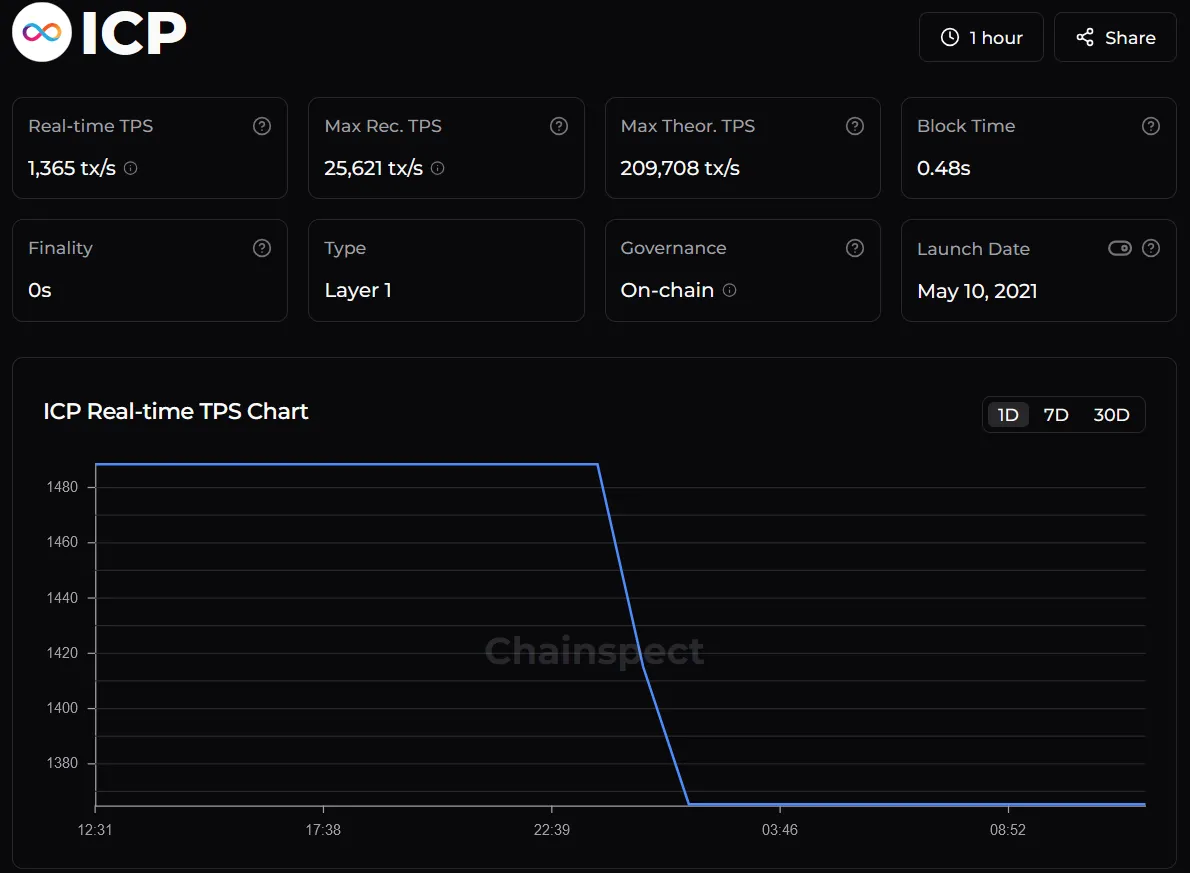Screen dimensions: 1190x873
Task: Click the ICP Real-time TPS Chart title
Action: pos(175,411)
